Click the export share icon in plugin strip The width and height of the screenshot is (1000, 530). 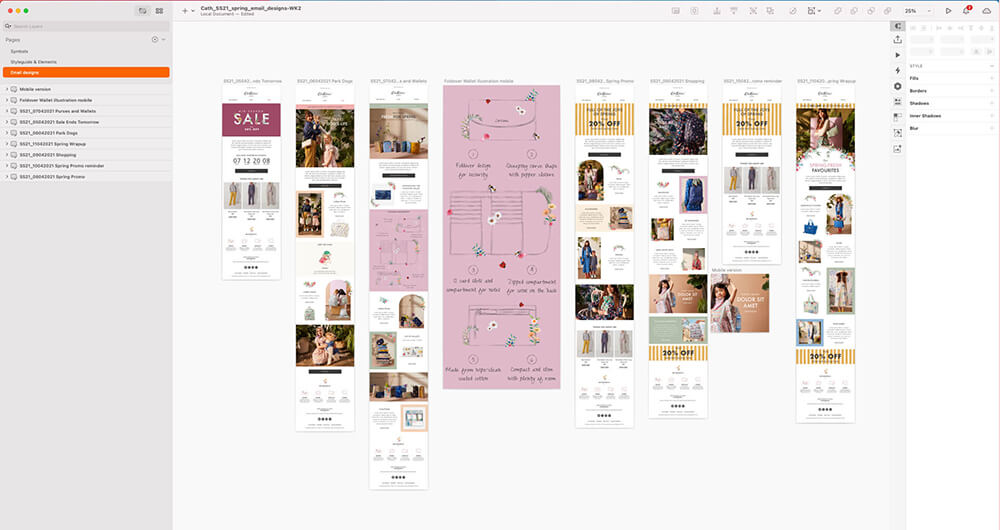pyautogui.click(x=897, y=40)
